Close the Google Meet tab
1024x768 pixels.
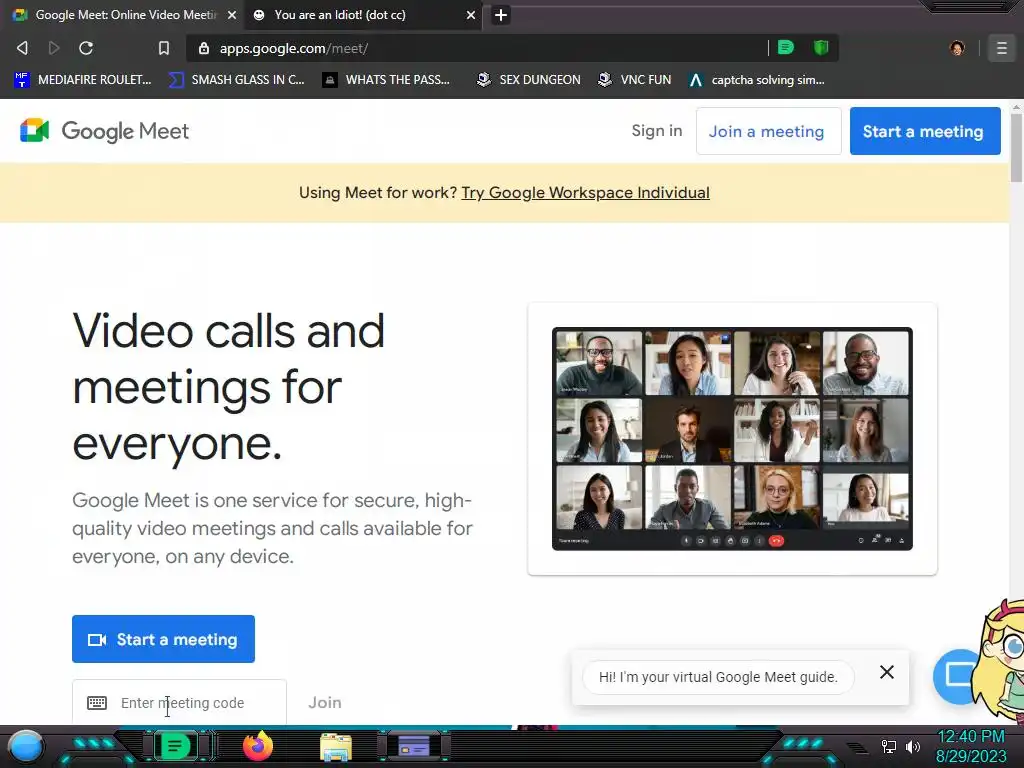point(232,15)
